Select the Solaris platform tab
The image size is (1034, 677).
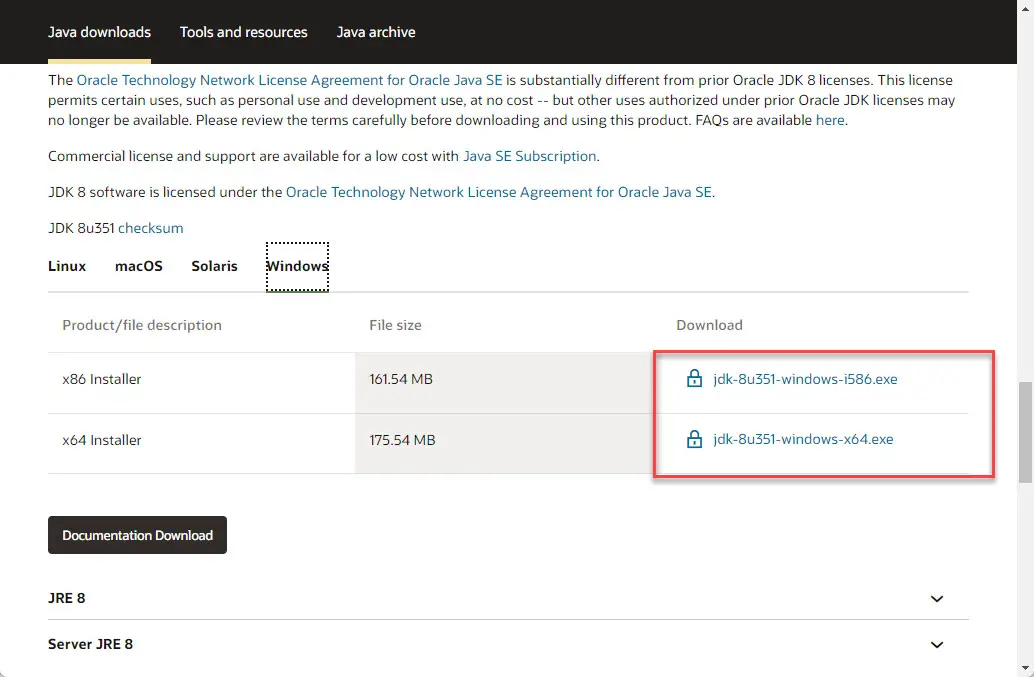coord(214,266)
